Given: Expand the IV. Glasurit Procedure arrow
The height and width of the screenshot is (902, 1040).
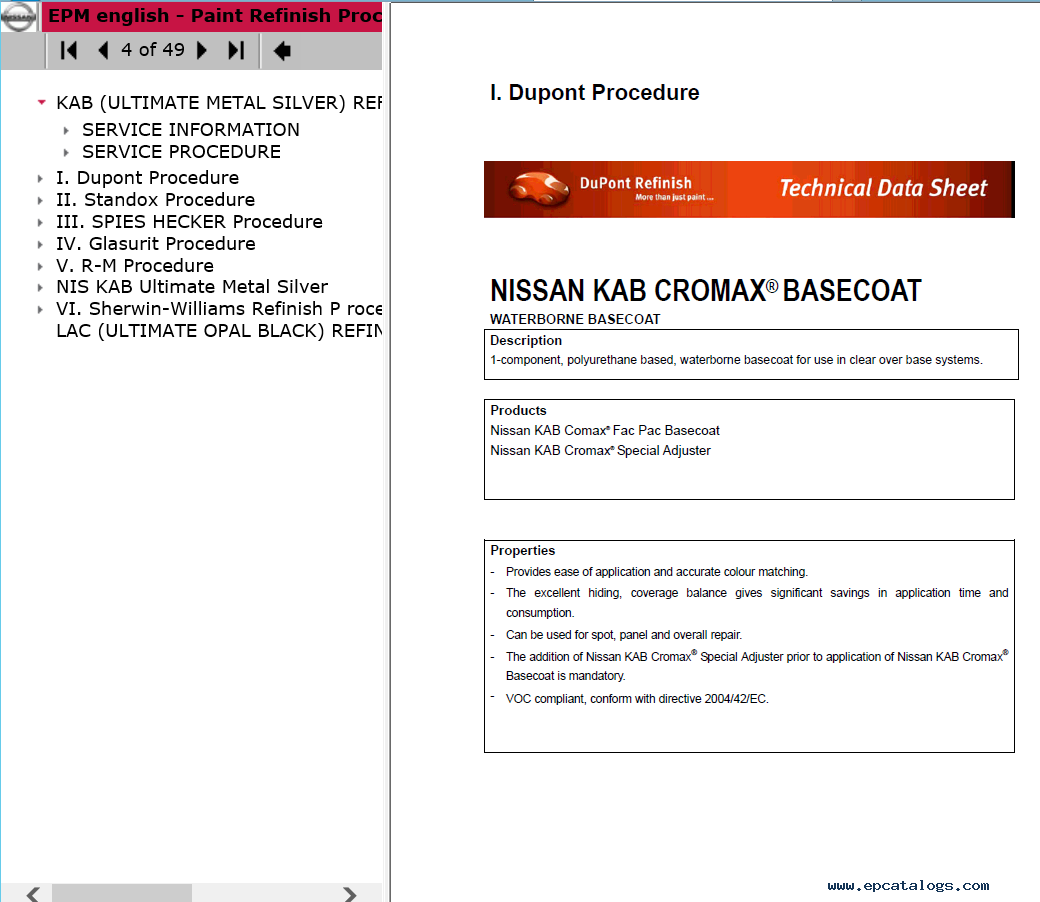Looking at the screenshot, I should (40, 244).
